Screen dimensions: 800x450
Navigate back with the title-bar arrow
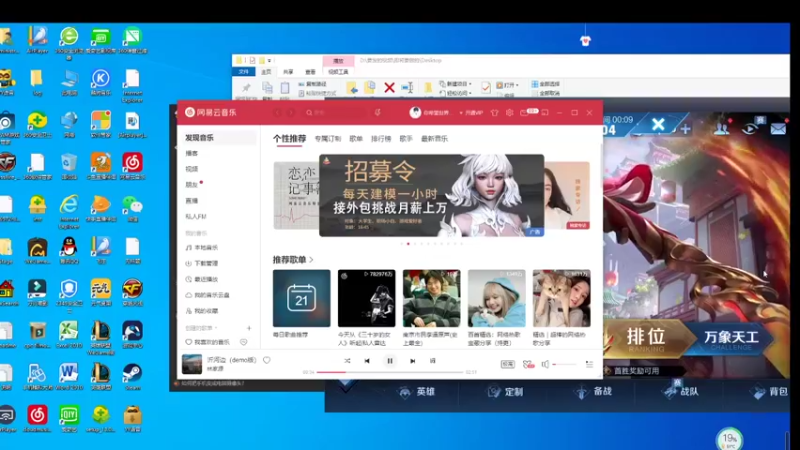pyautogui.click(x=278, y=112)
